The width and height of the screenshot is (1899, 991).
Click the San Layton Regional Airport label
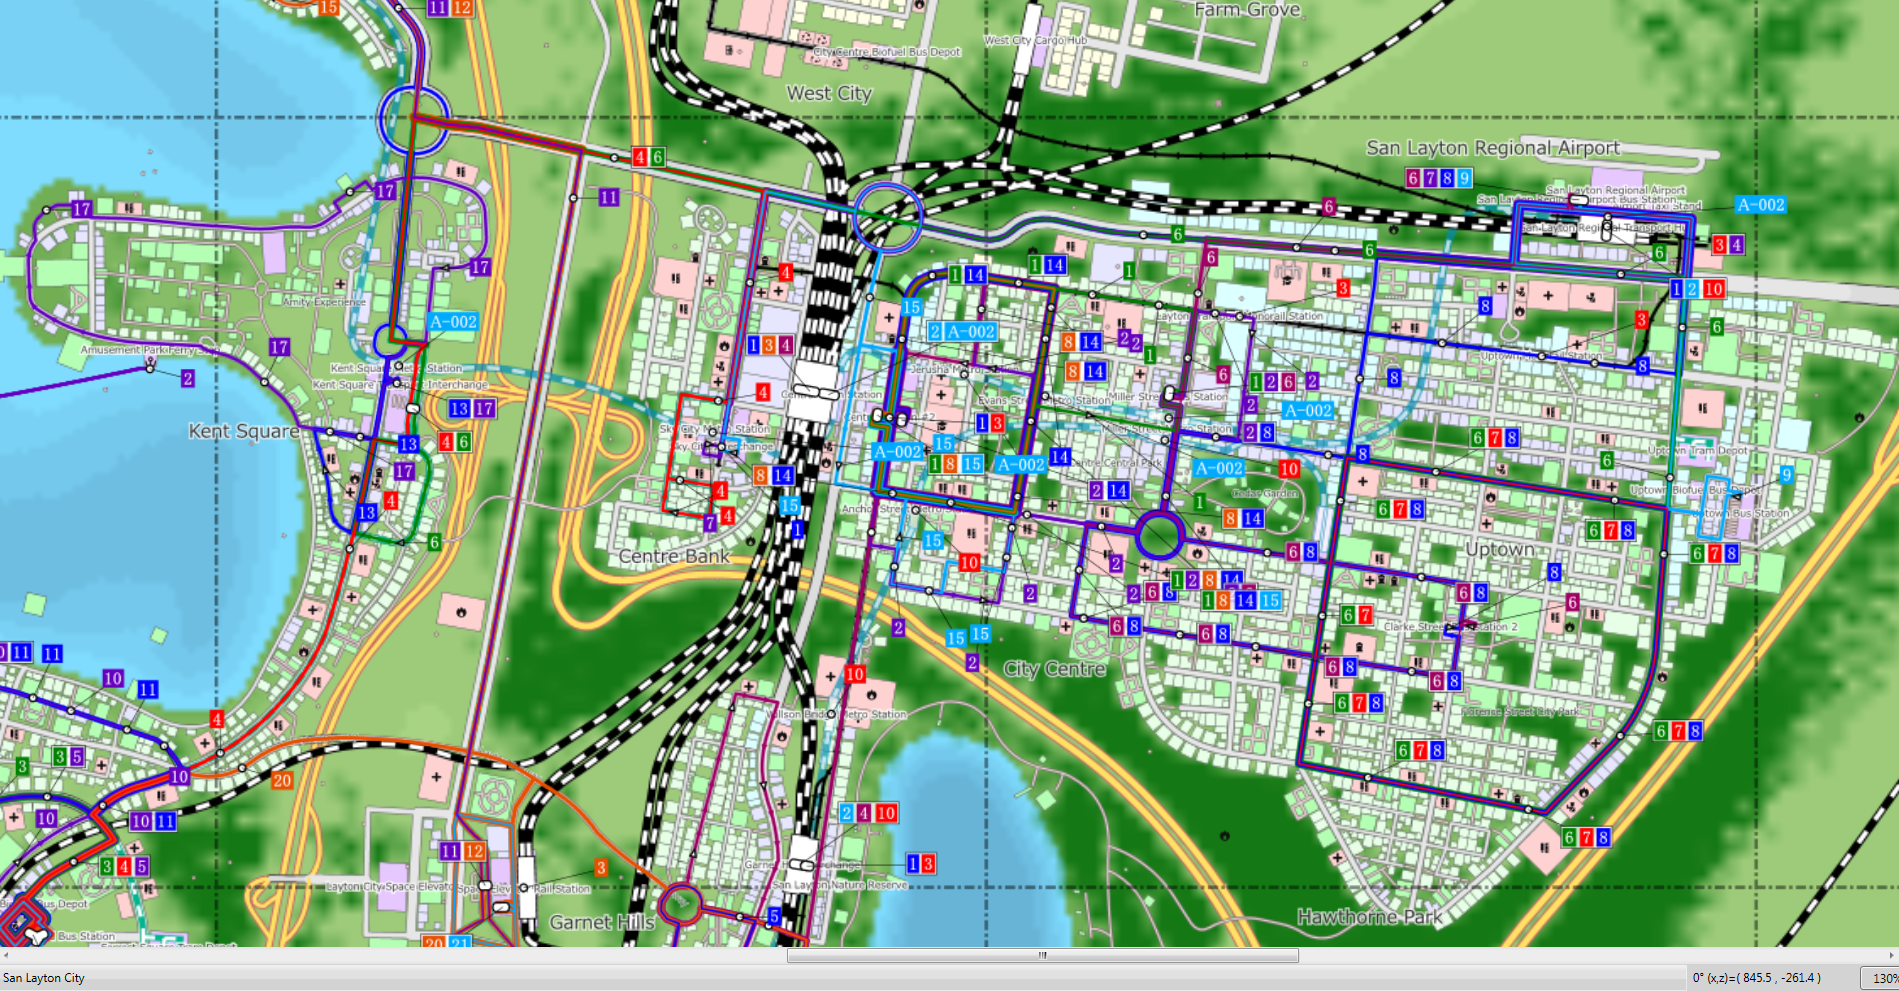[x=1492, y=148]
